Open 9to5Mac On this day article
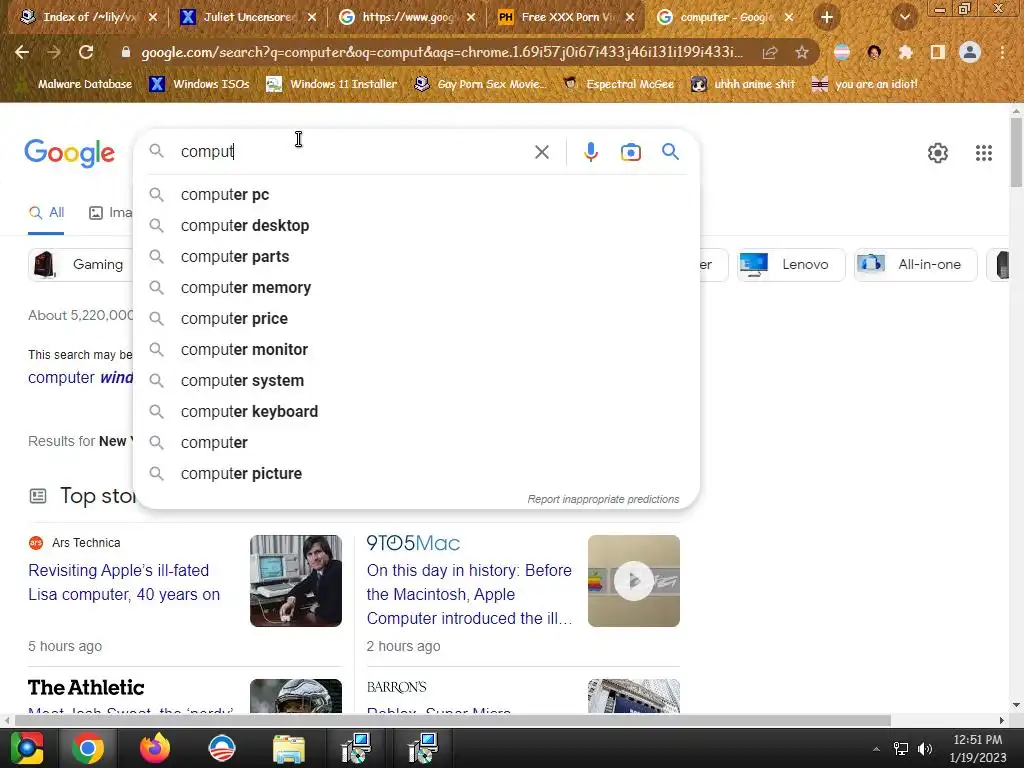Viewport: 1024px width, 768px height. coord(469,594)
